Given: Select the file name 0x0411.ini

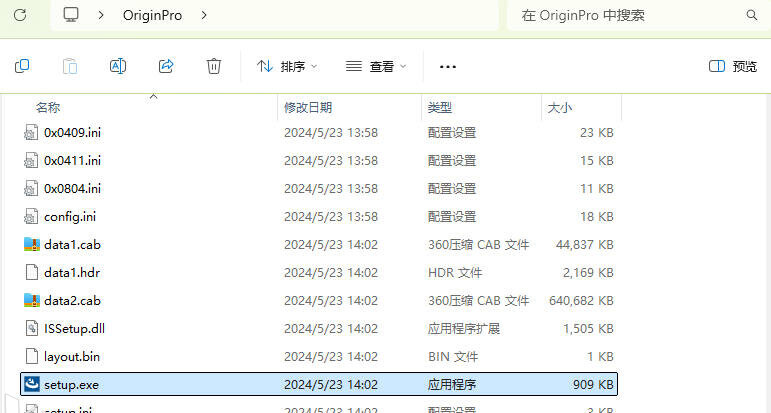Looking at the screenshot, I should click(73, 161).
